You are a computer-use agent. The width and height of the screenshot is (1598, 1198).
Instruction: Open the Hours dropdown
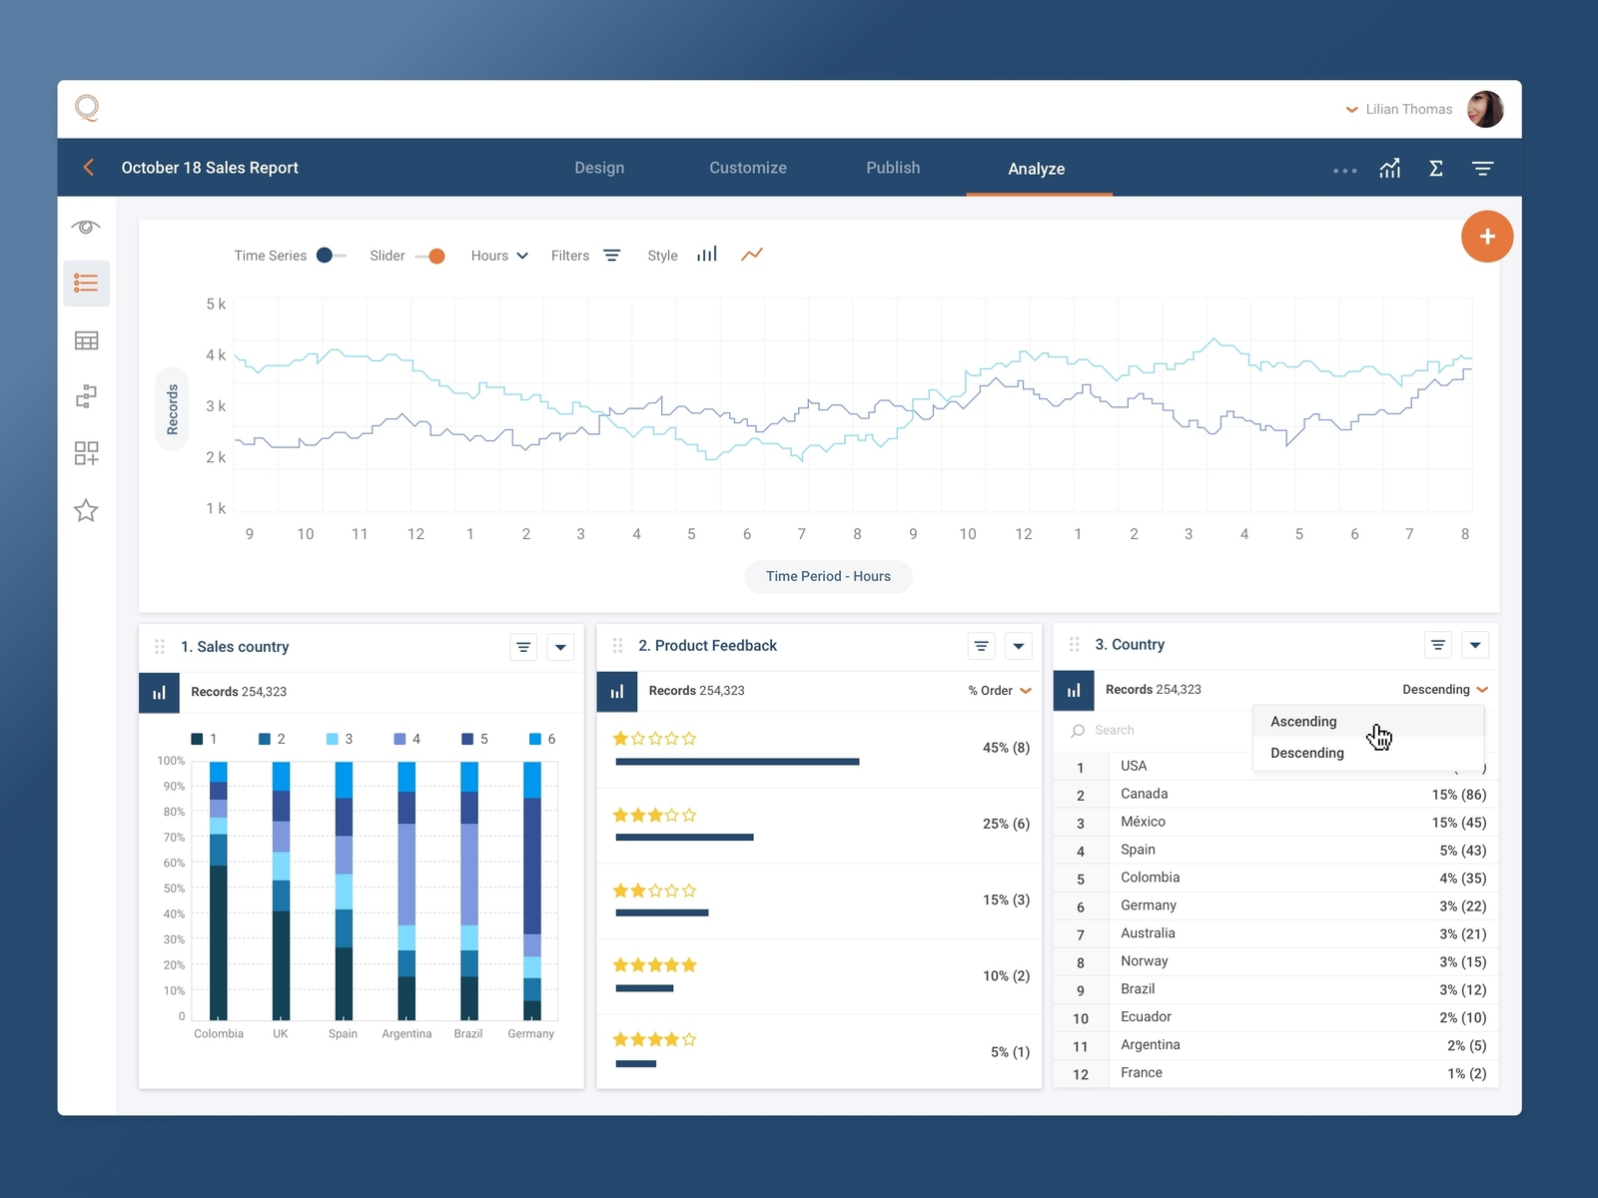point(499,256)
